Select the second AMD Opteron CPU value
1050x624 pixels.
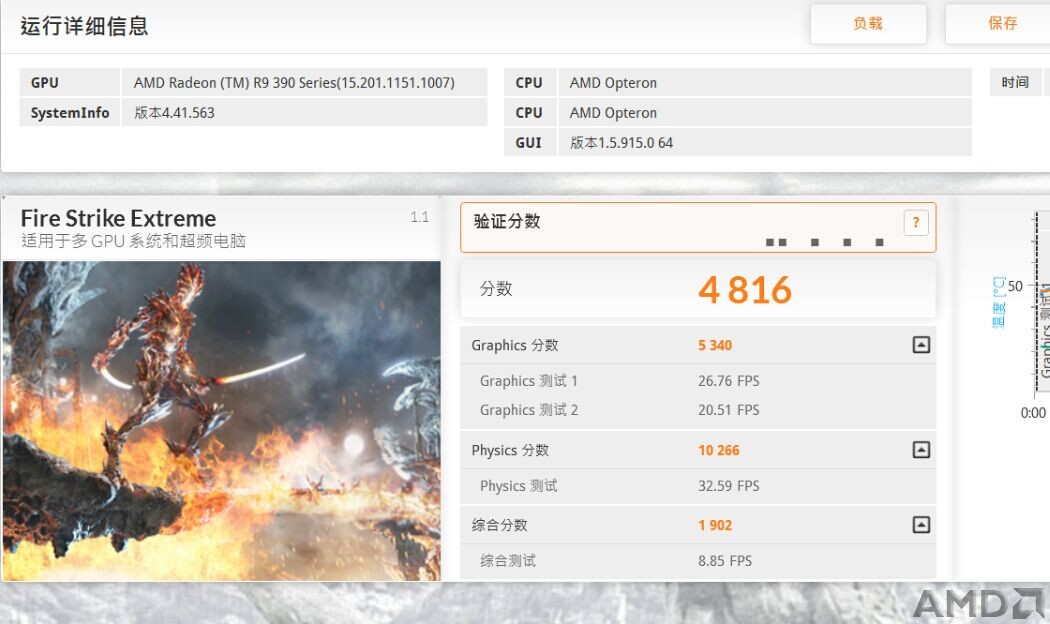pos(765,112)
